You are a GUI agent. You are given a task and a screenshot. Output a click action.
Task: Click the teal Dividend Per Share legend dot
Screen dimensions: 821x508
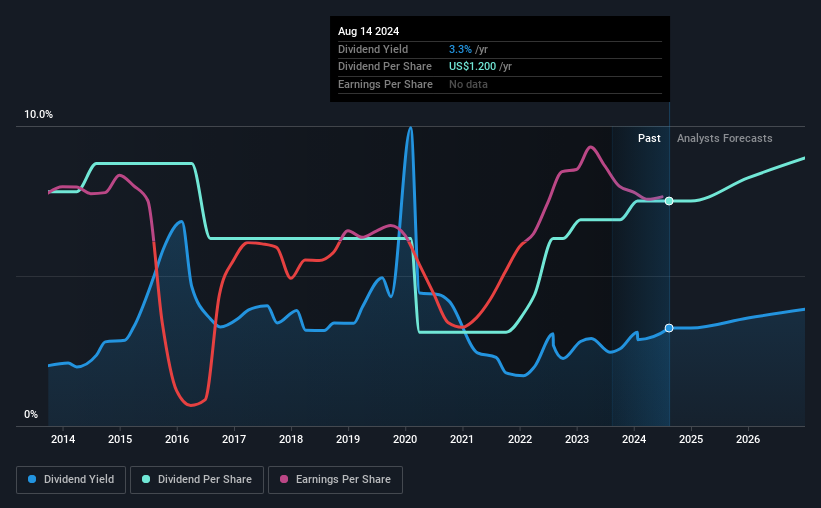coord(146,479)
